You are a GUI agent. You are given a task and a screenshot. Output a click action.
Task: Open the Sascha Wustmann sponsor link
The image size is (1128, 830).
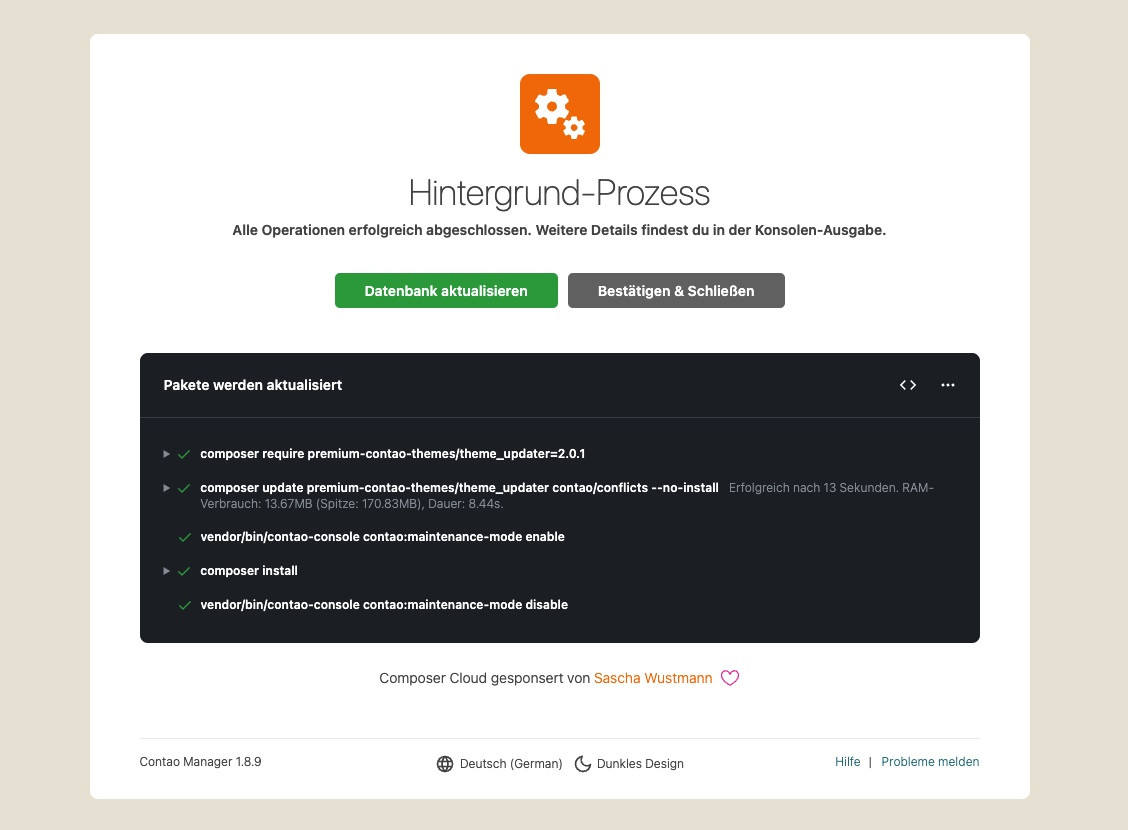[x=653, y=678]
